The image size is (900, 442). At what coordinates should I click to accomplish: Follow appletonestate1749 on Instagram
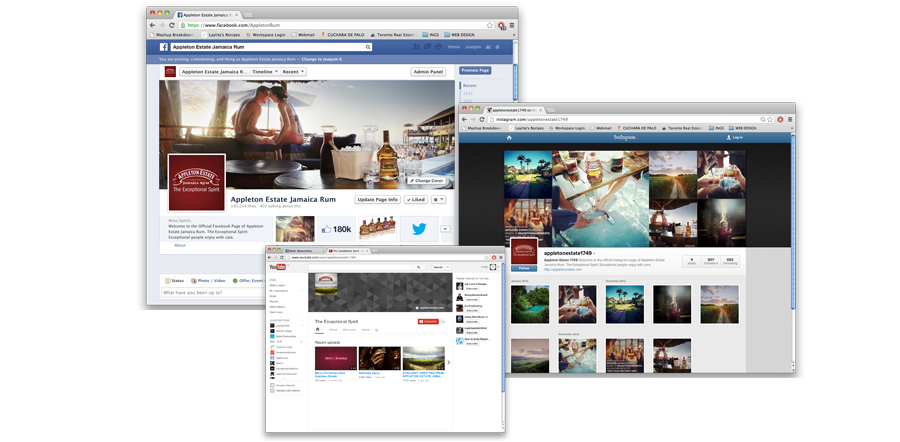click(x=524, y=268)
